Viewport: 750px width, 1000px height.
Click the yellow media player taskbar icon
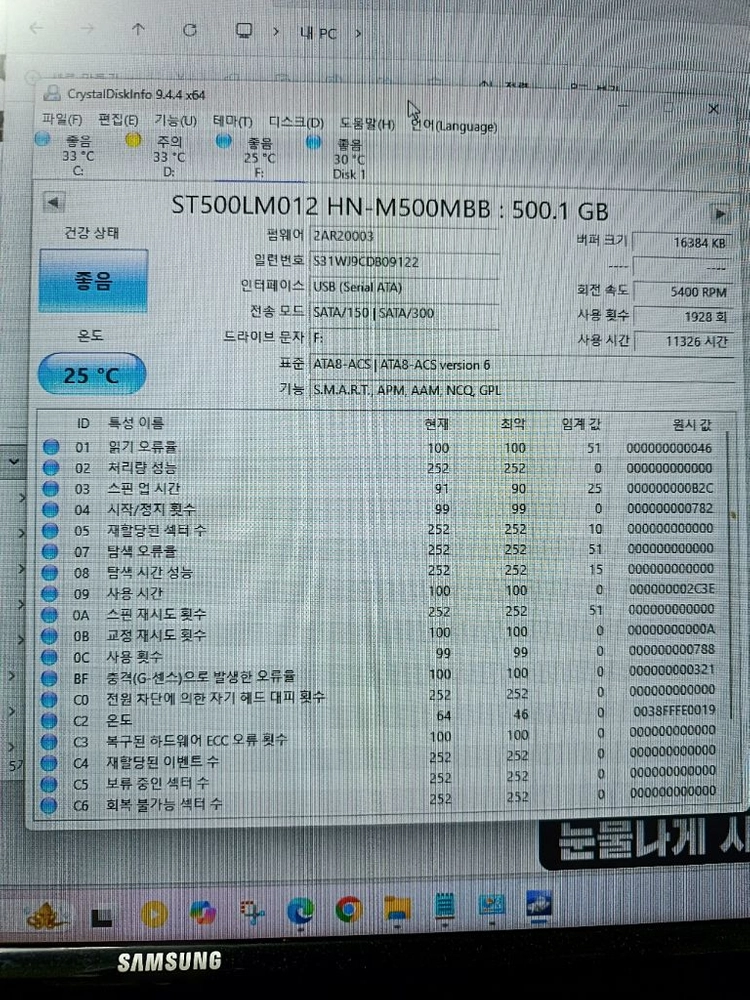154,915
